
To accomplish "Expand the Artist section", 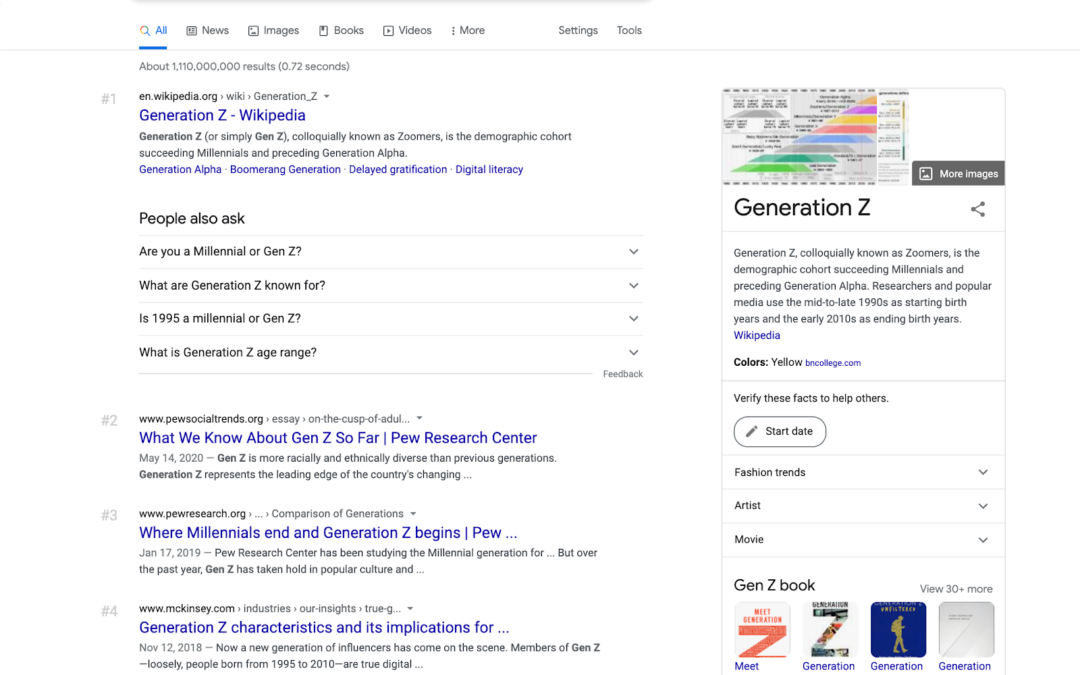I will click(981, 505).
